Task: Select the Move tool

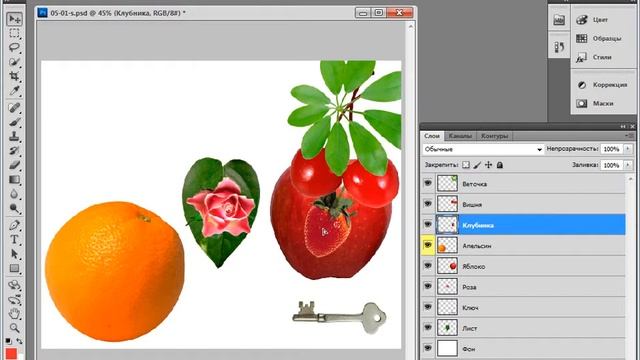Action: (x=15, y=19)
